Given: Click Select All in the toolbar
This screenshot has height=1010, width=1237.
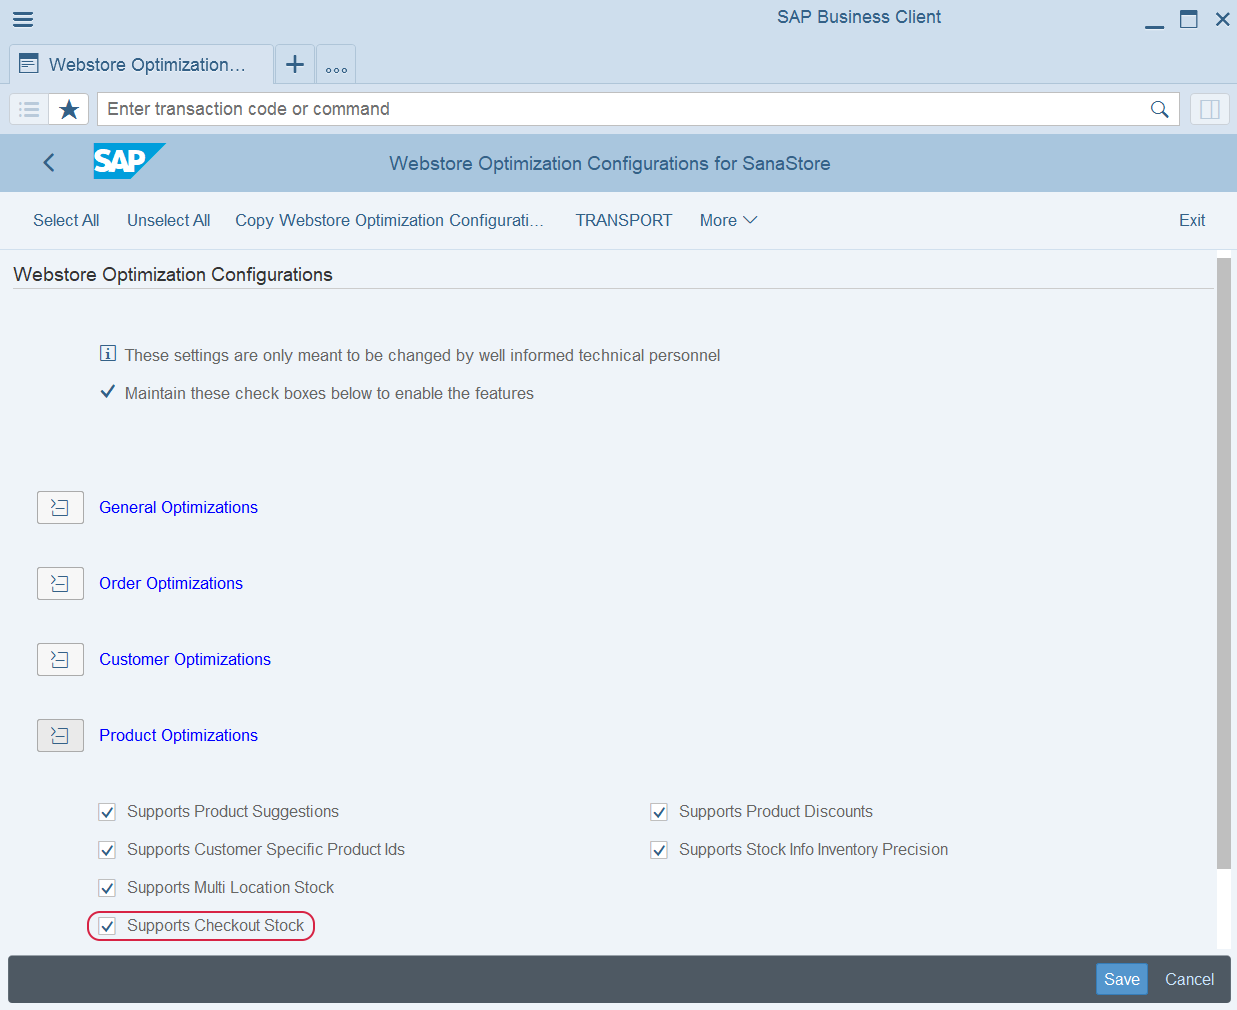Looking at the screenshot, I should click(66, 220).
